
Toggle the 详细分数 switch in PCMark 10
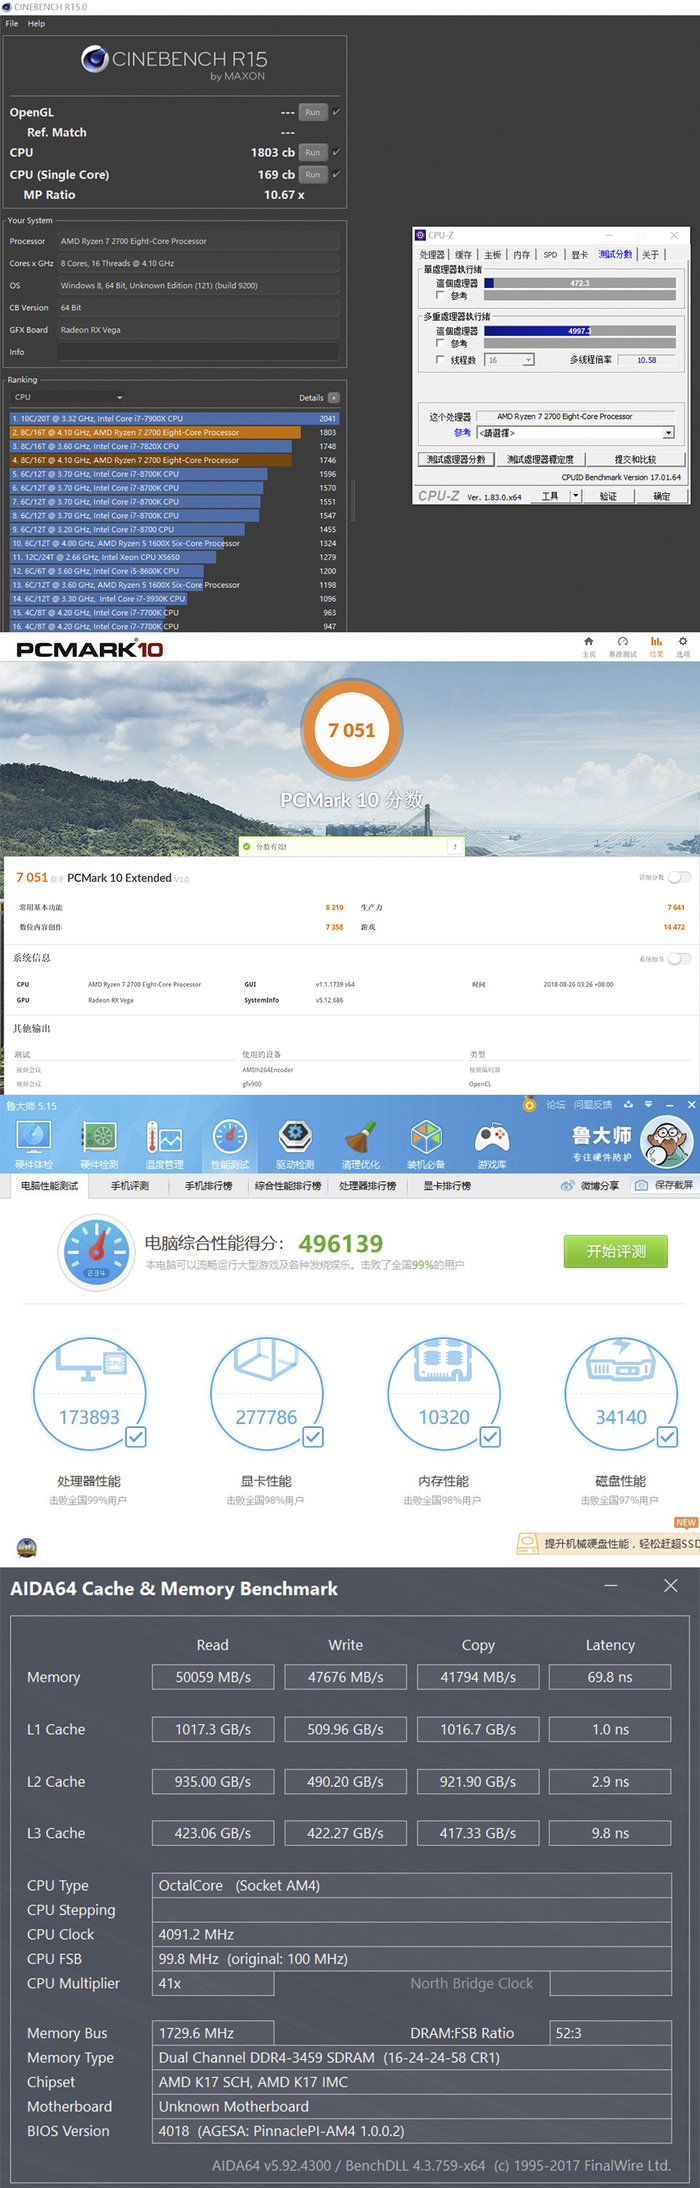pos(679,877)
